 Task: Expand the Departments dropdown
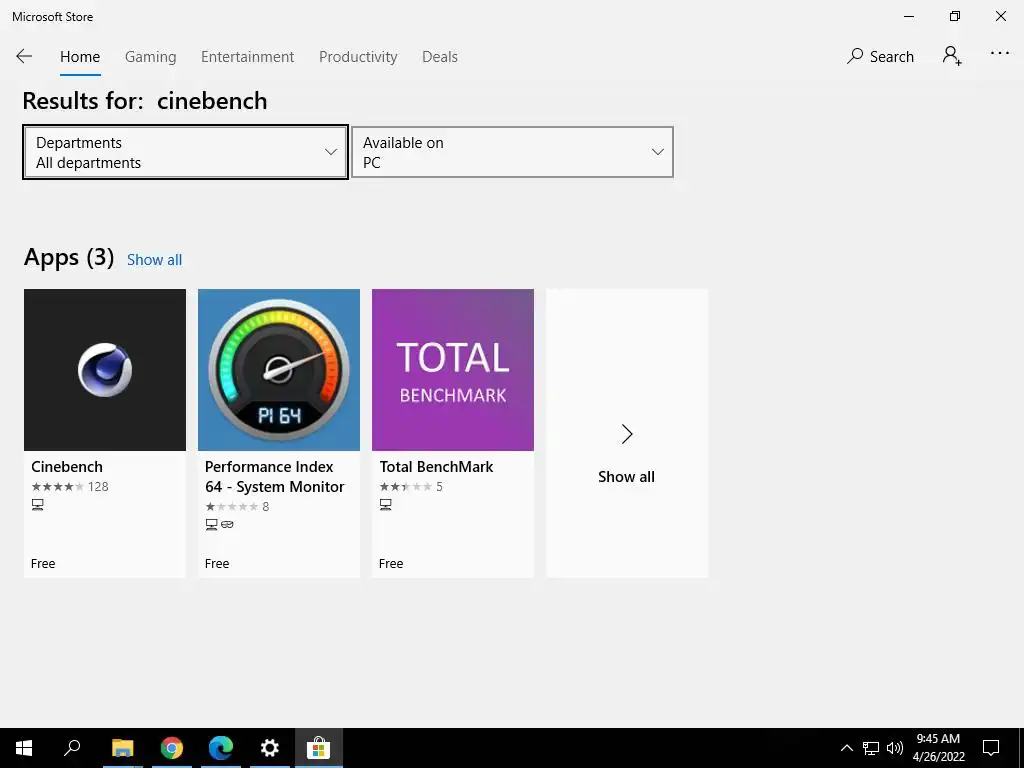click(185, 152)
